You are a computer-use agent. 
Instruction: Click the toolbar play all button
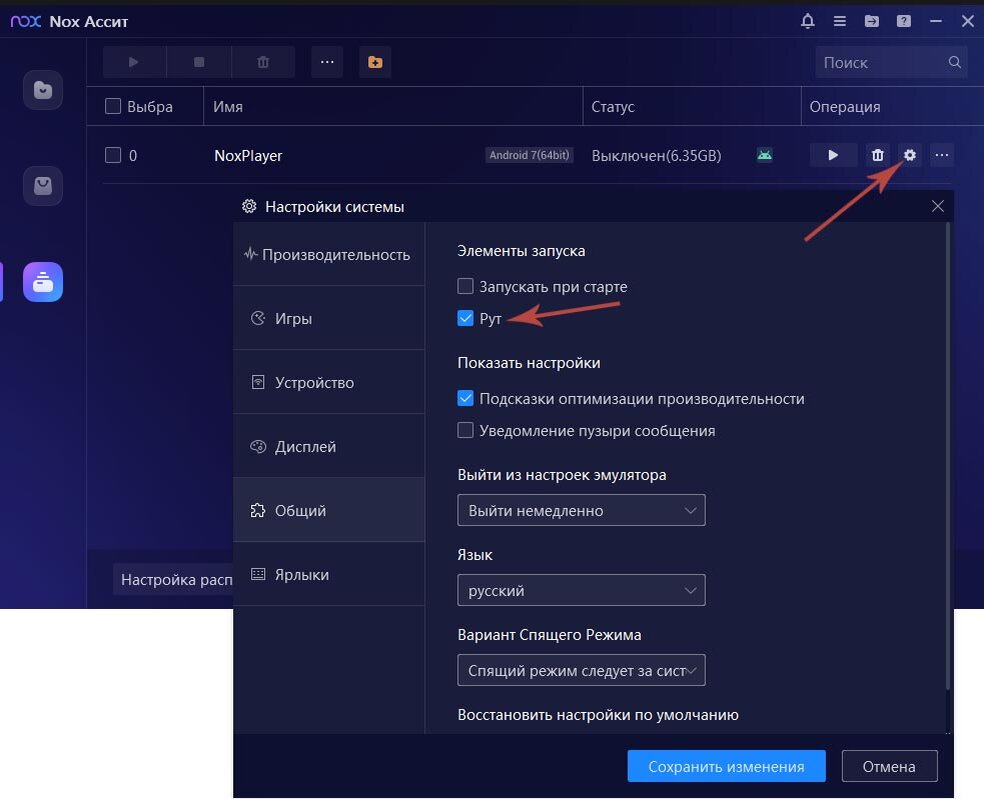pyautogui.click(x=134, y=62)
